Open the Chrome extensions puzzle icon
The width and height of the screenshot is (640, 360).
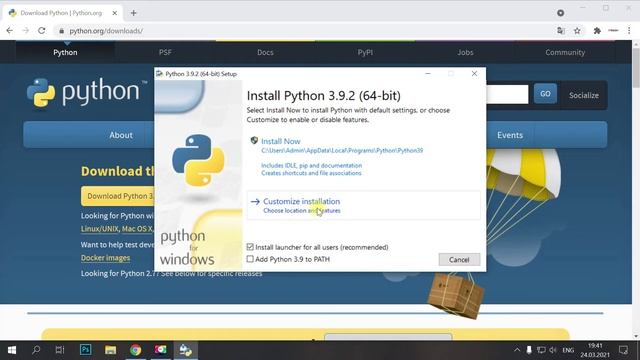pos(597,31)
